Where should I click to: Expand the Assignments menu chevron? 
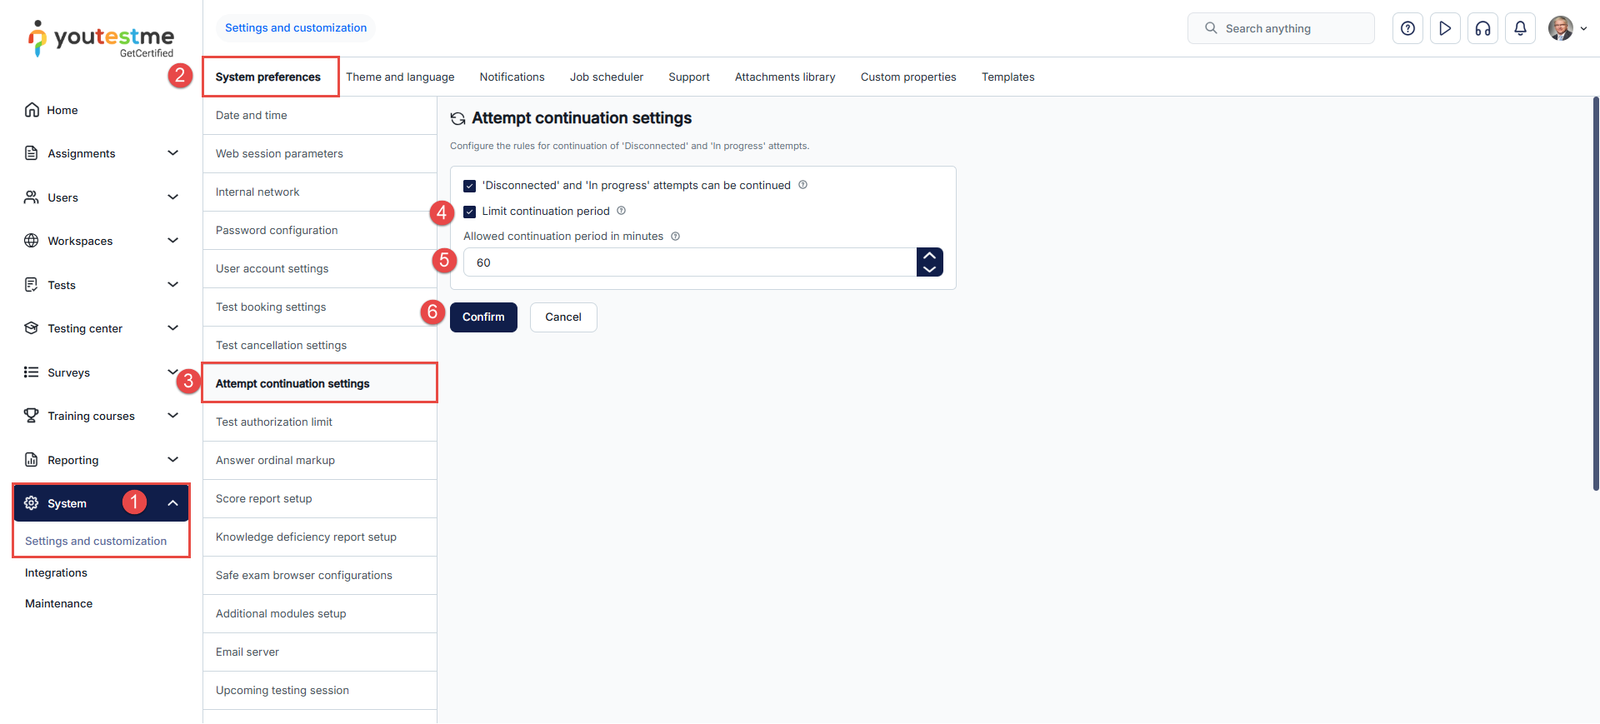click(x=173, y=153)
